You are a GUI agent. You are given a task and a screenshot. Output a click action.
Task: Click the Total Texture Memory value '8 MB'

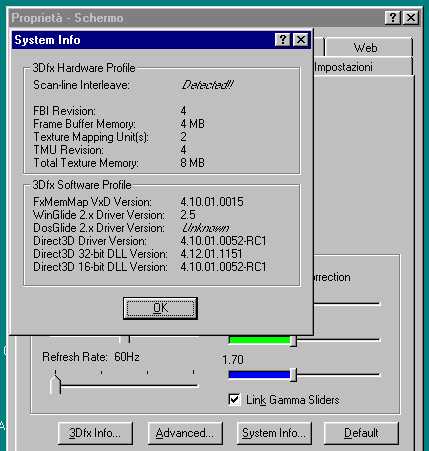click(x=192, y=163)
